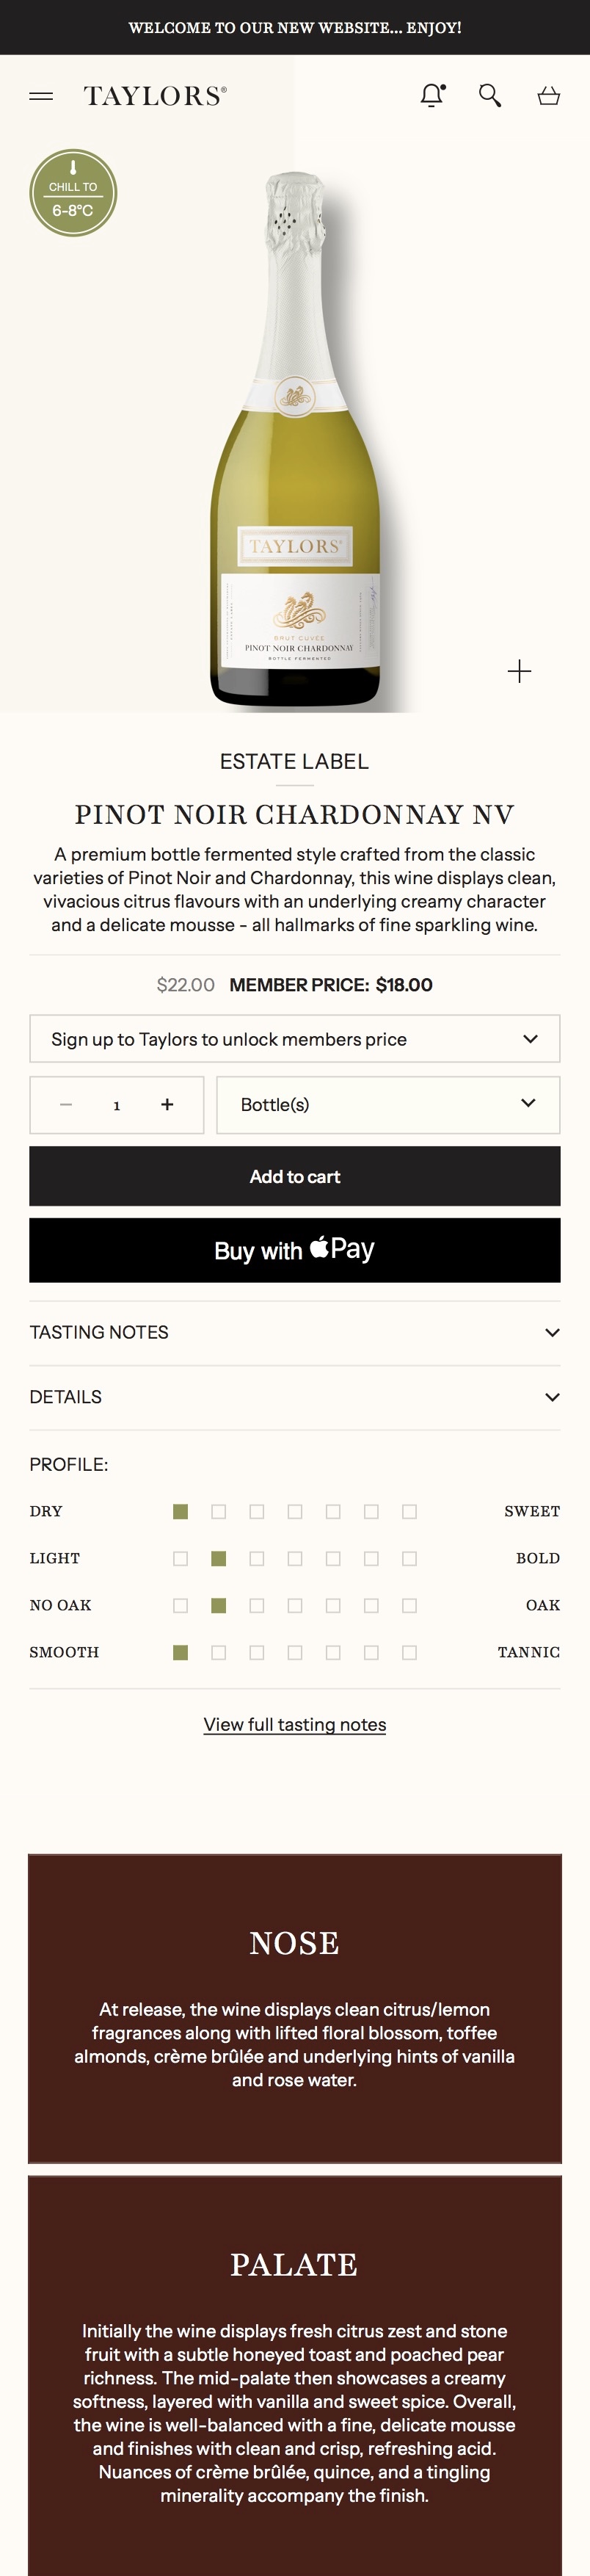The height and width of the screenshot is (2576, 590).
Task: Open the shopping basket icon
Action: pyautogui.click(x=548, y=96)
